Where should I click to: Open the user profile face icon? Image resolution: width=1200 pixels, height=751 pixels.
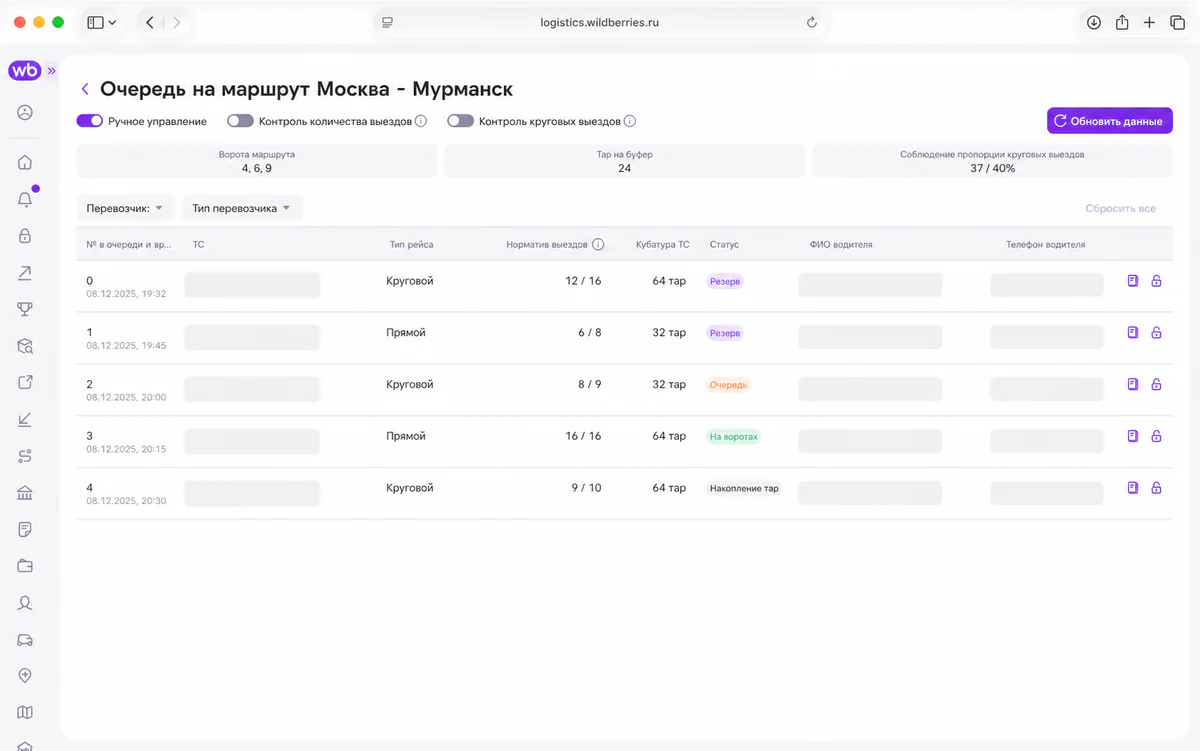click(x=25, y=112)
